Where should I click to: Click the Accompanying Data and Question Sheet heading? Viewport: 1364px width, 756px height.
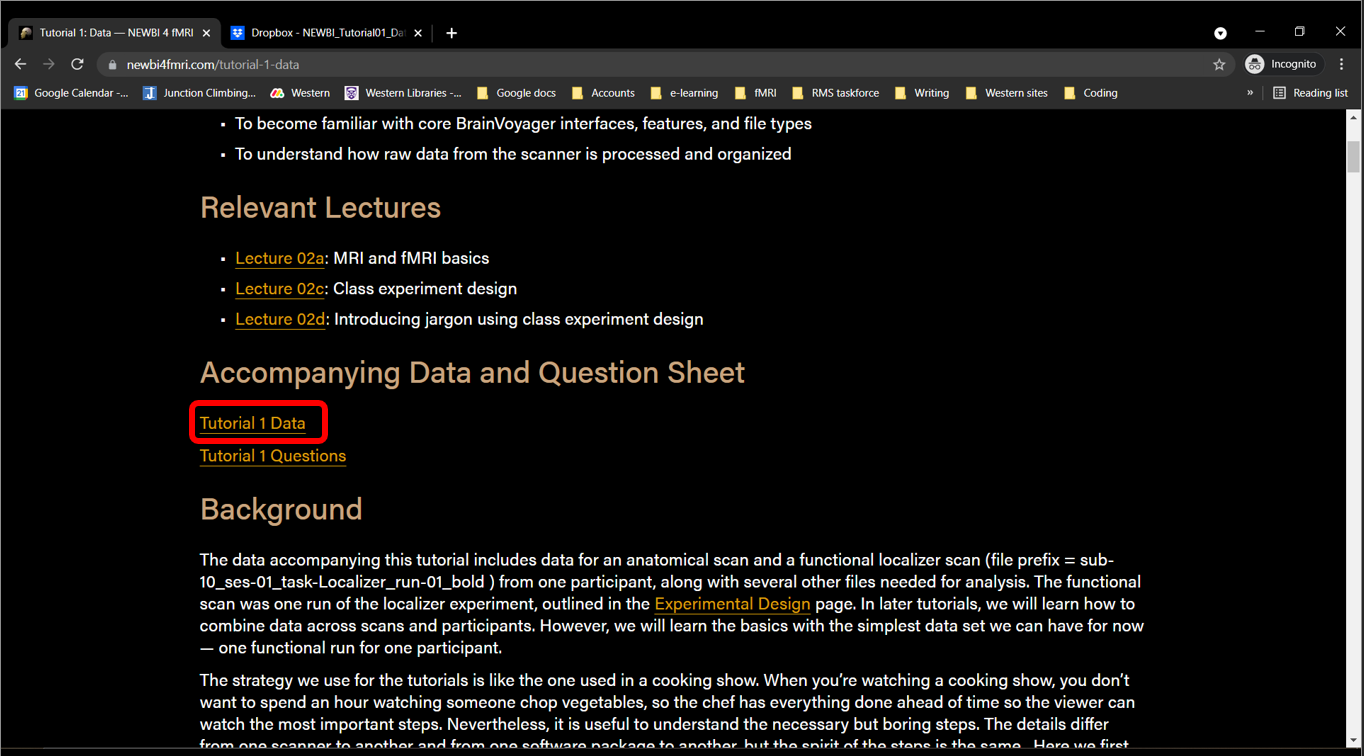472,373
